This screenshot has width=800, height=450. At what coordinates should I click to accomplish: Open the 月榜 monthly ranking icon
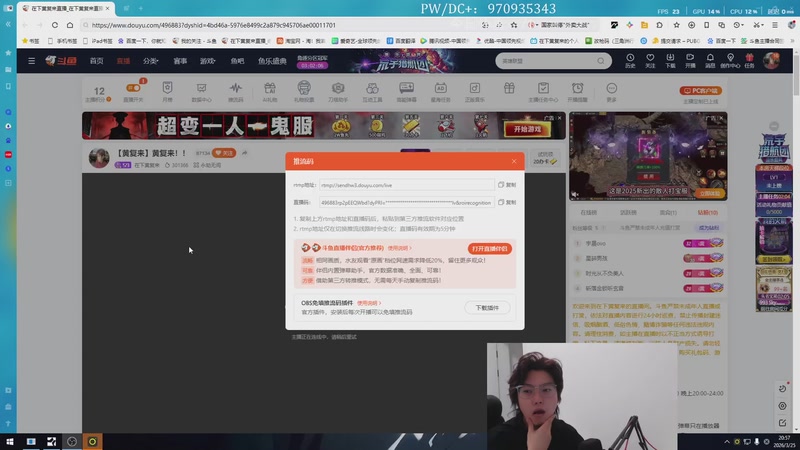click(x=167, y=91)
